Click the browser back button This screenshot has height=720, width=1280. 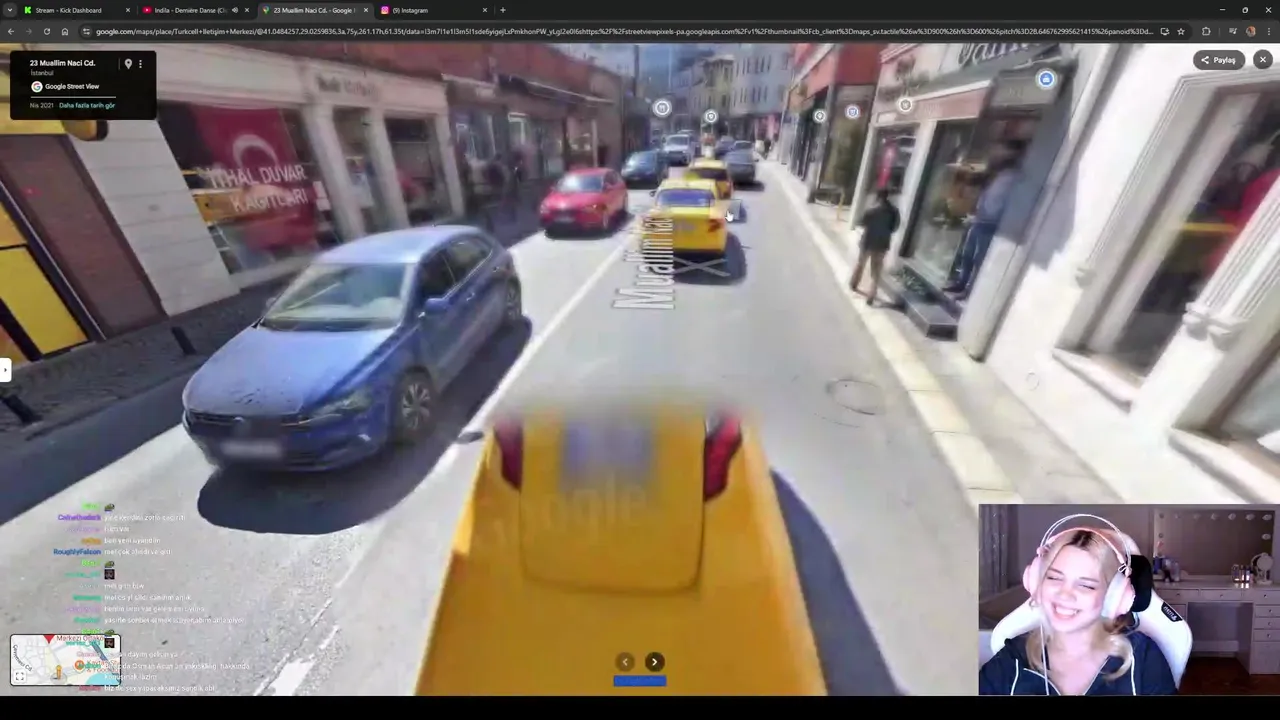coord(10,31)
